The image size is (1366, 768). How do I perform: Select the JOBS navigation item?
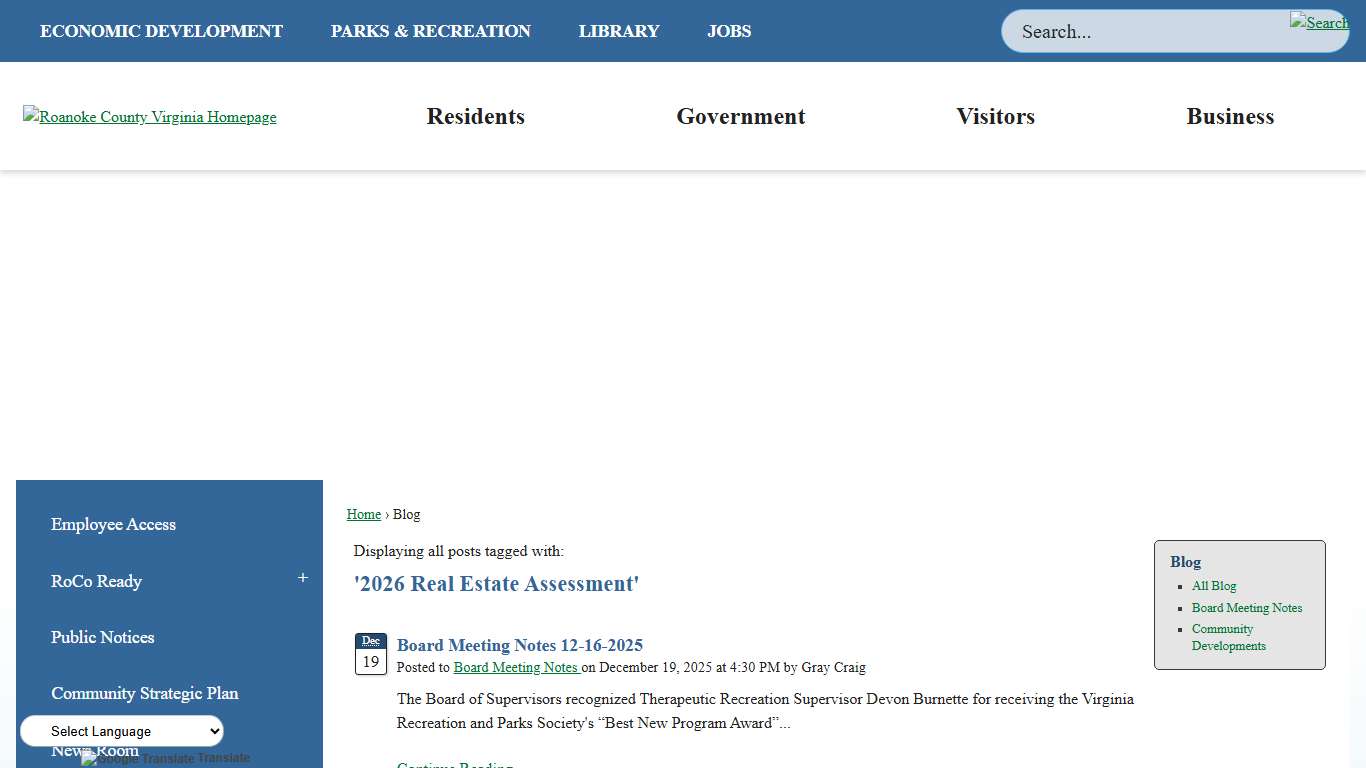point(729,31)
